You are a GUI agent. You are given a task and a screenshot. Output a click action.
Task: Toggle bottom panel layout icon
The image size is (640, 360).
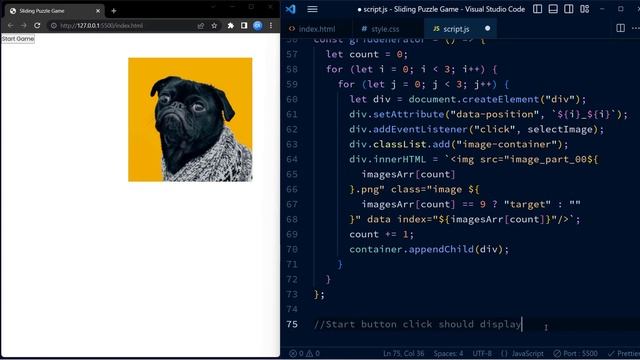tap(553, 9)
